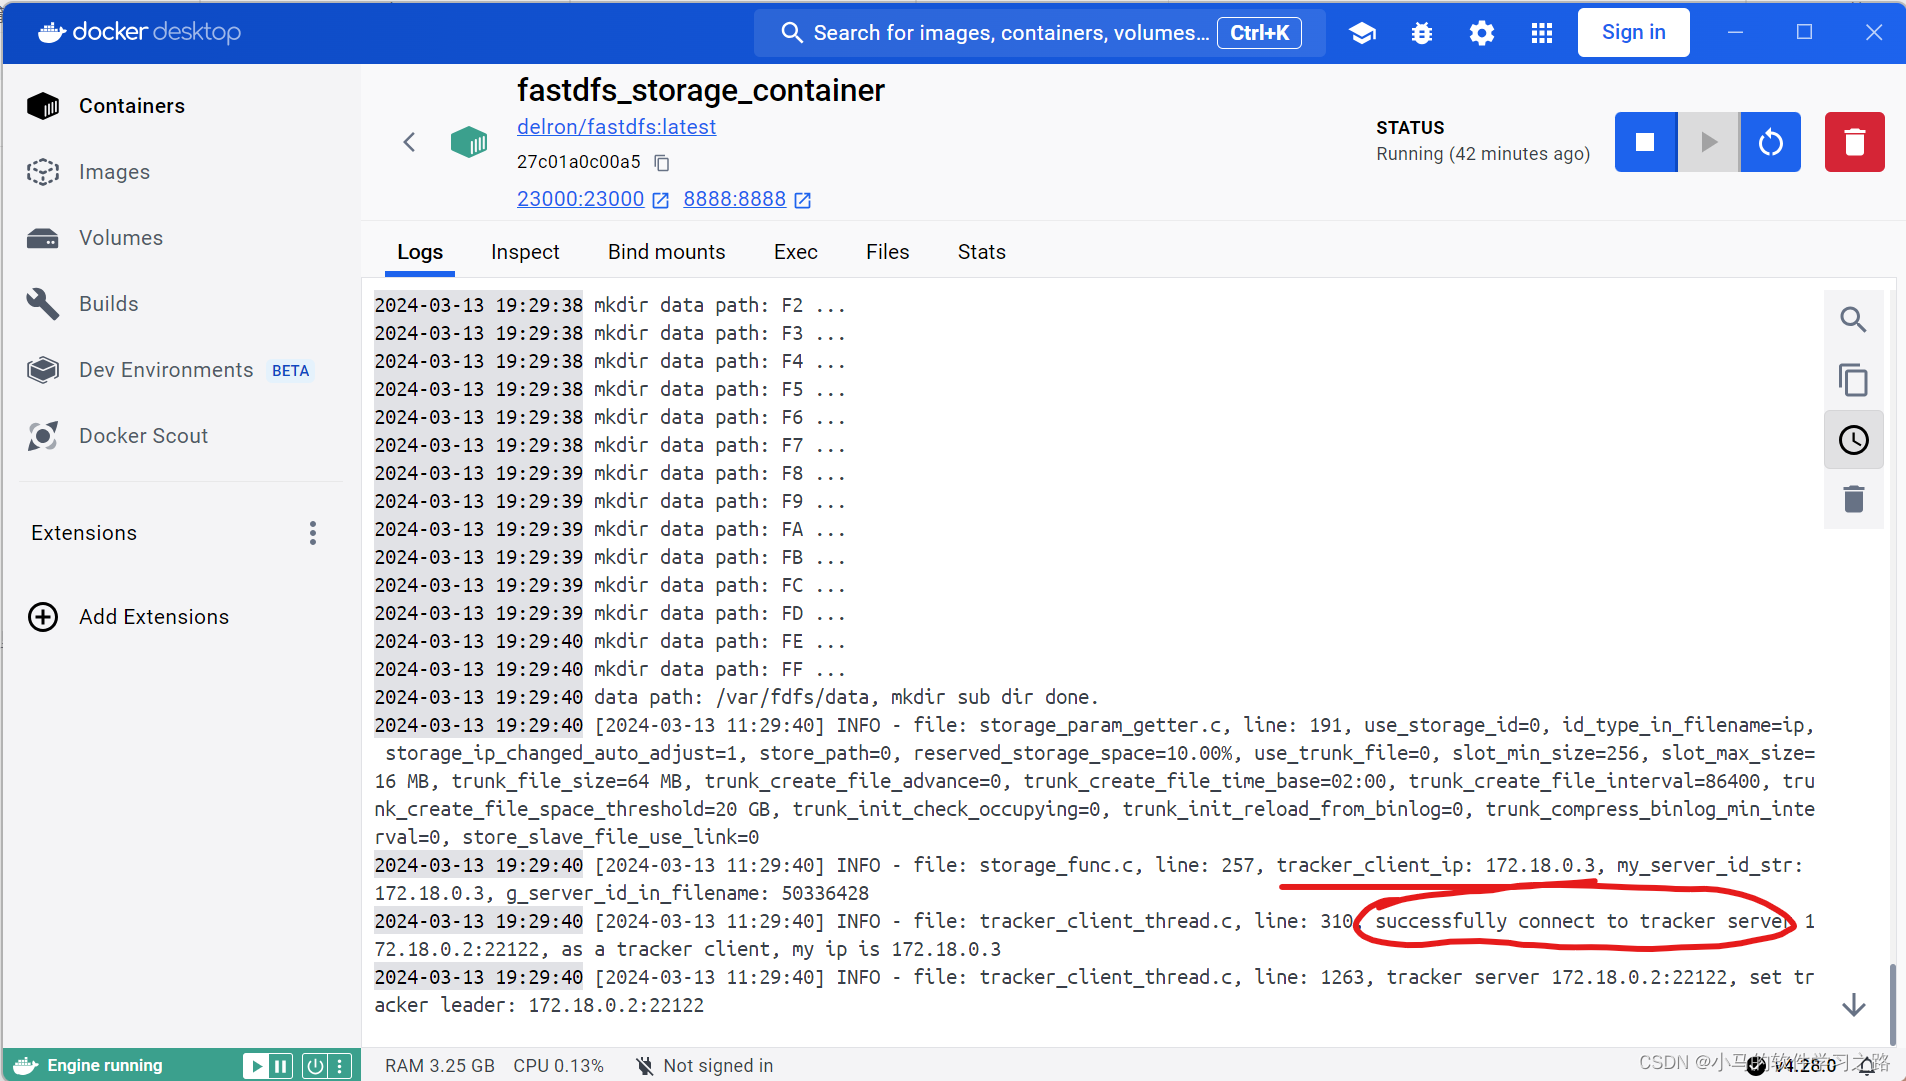The image size is (1906, 1081).
Task: Open the Learning center graduation cap icon
Action: [x=1362, y=33]
